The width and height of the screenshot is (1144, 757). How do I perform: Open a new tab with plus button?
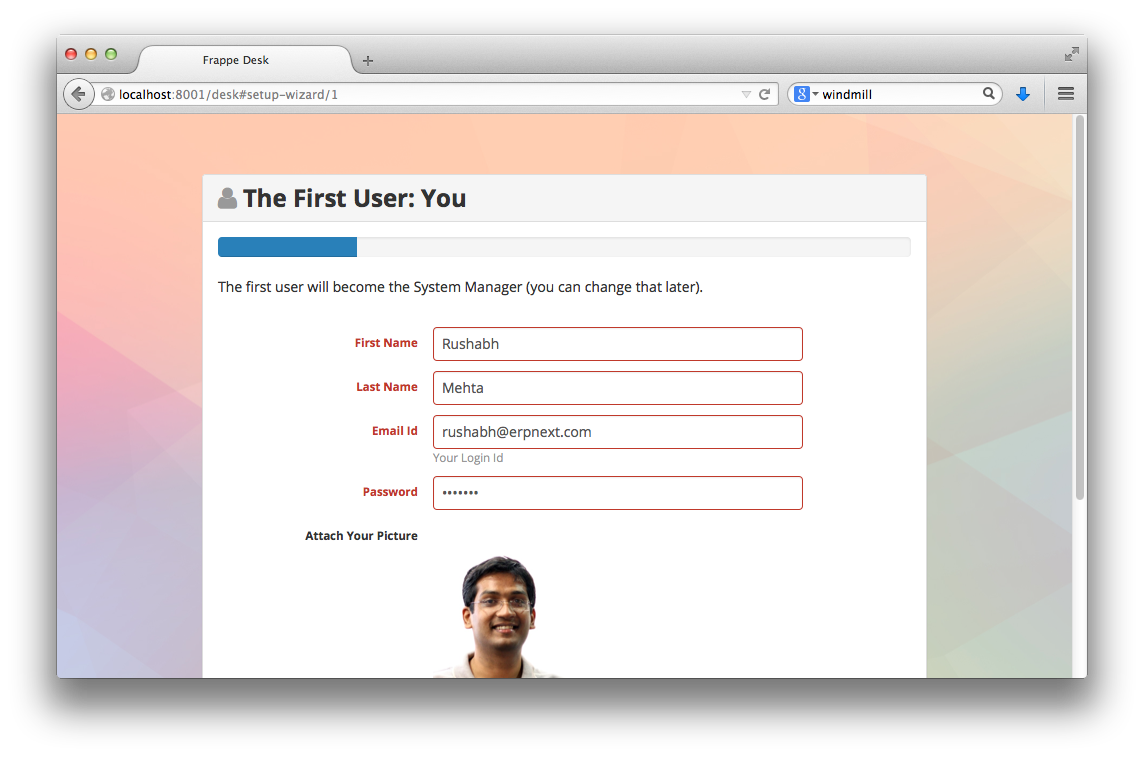(x=368, y=61)
